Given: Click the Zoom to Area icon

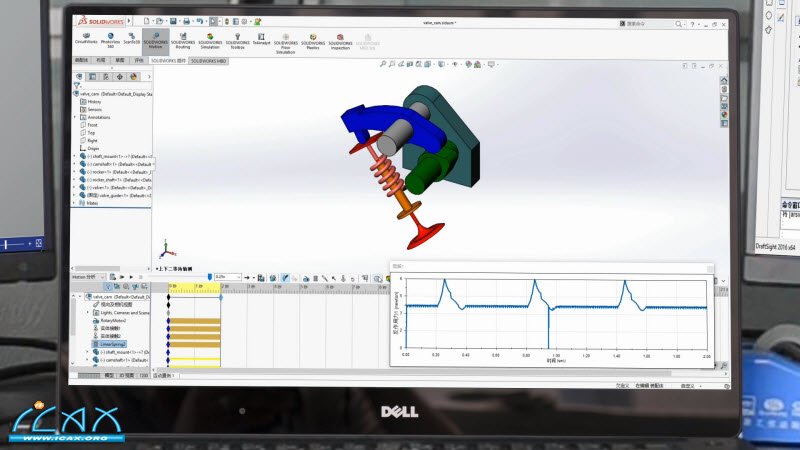Looking at the screenshot, I should pos(392,64).
